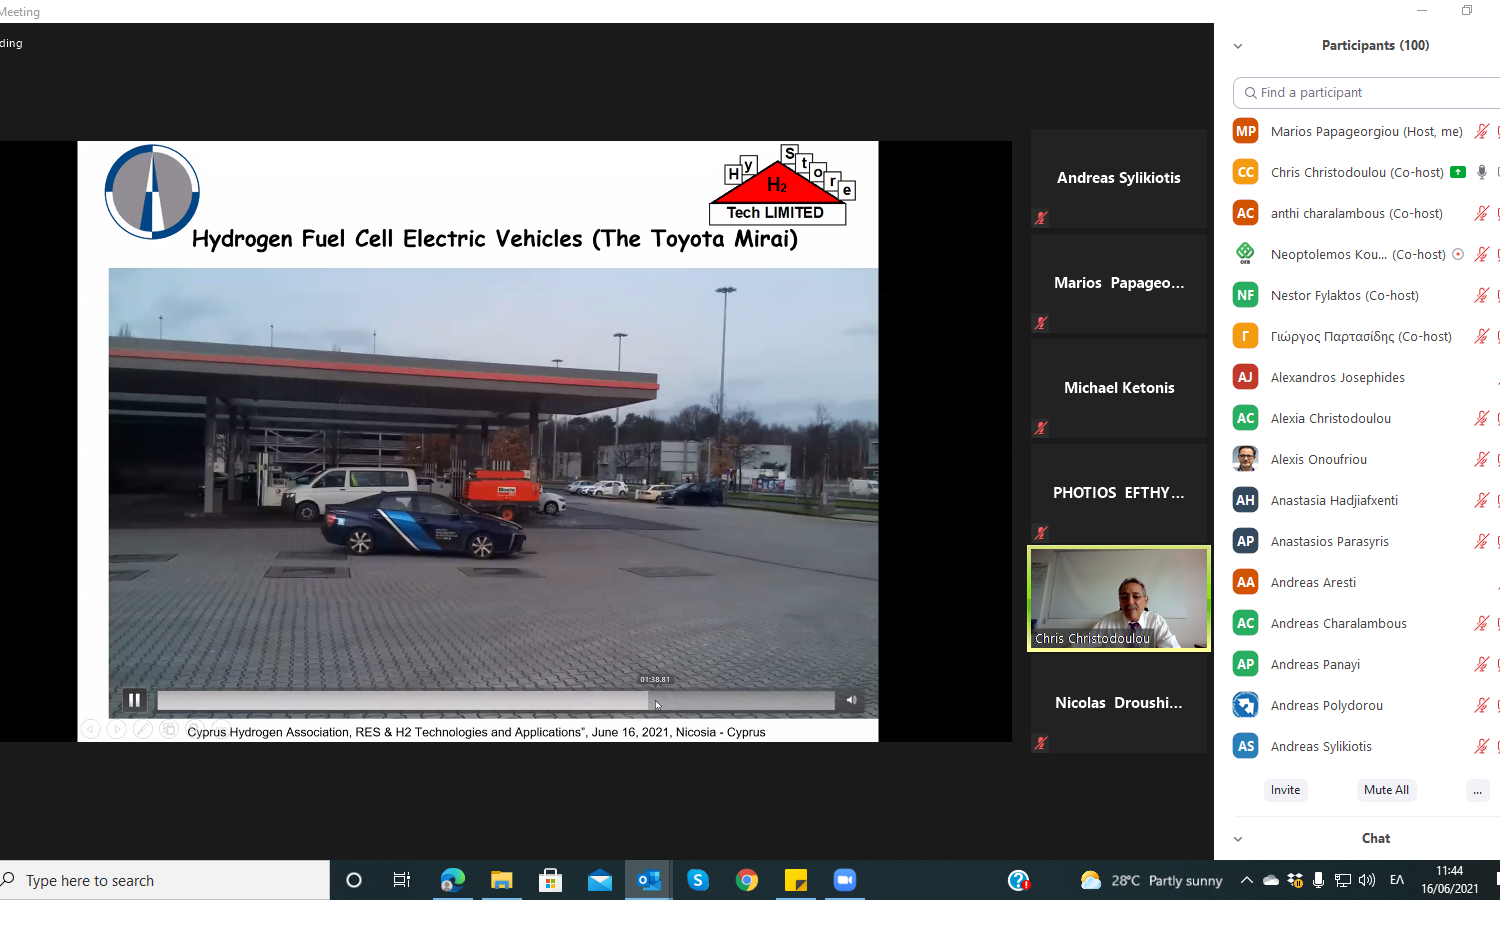Viewport: 1500px width, 936px height.
Task: Open File Explorer from taskbar
Action: [501, 880]
